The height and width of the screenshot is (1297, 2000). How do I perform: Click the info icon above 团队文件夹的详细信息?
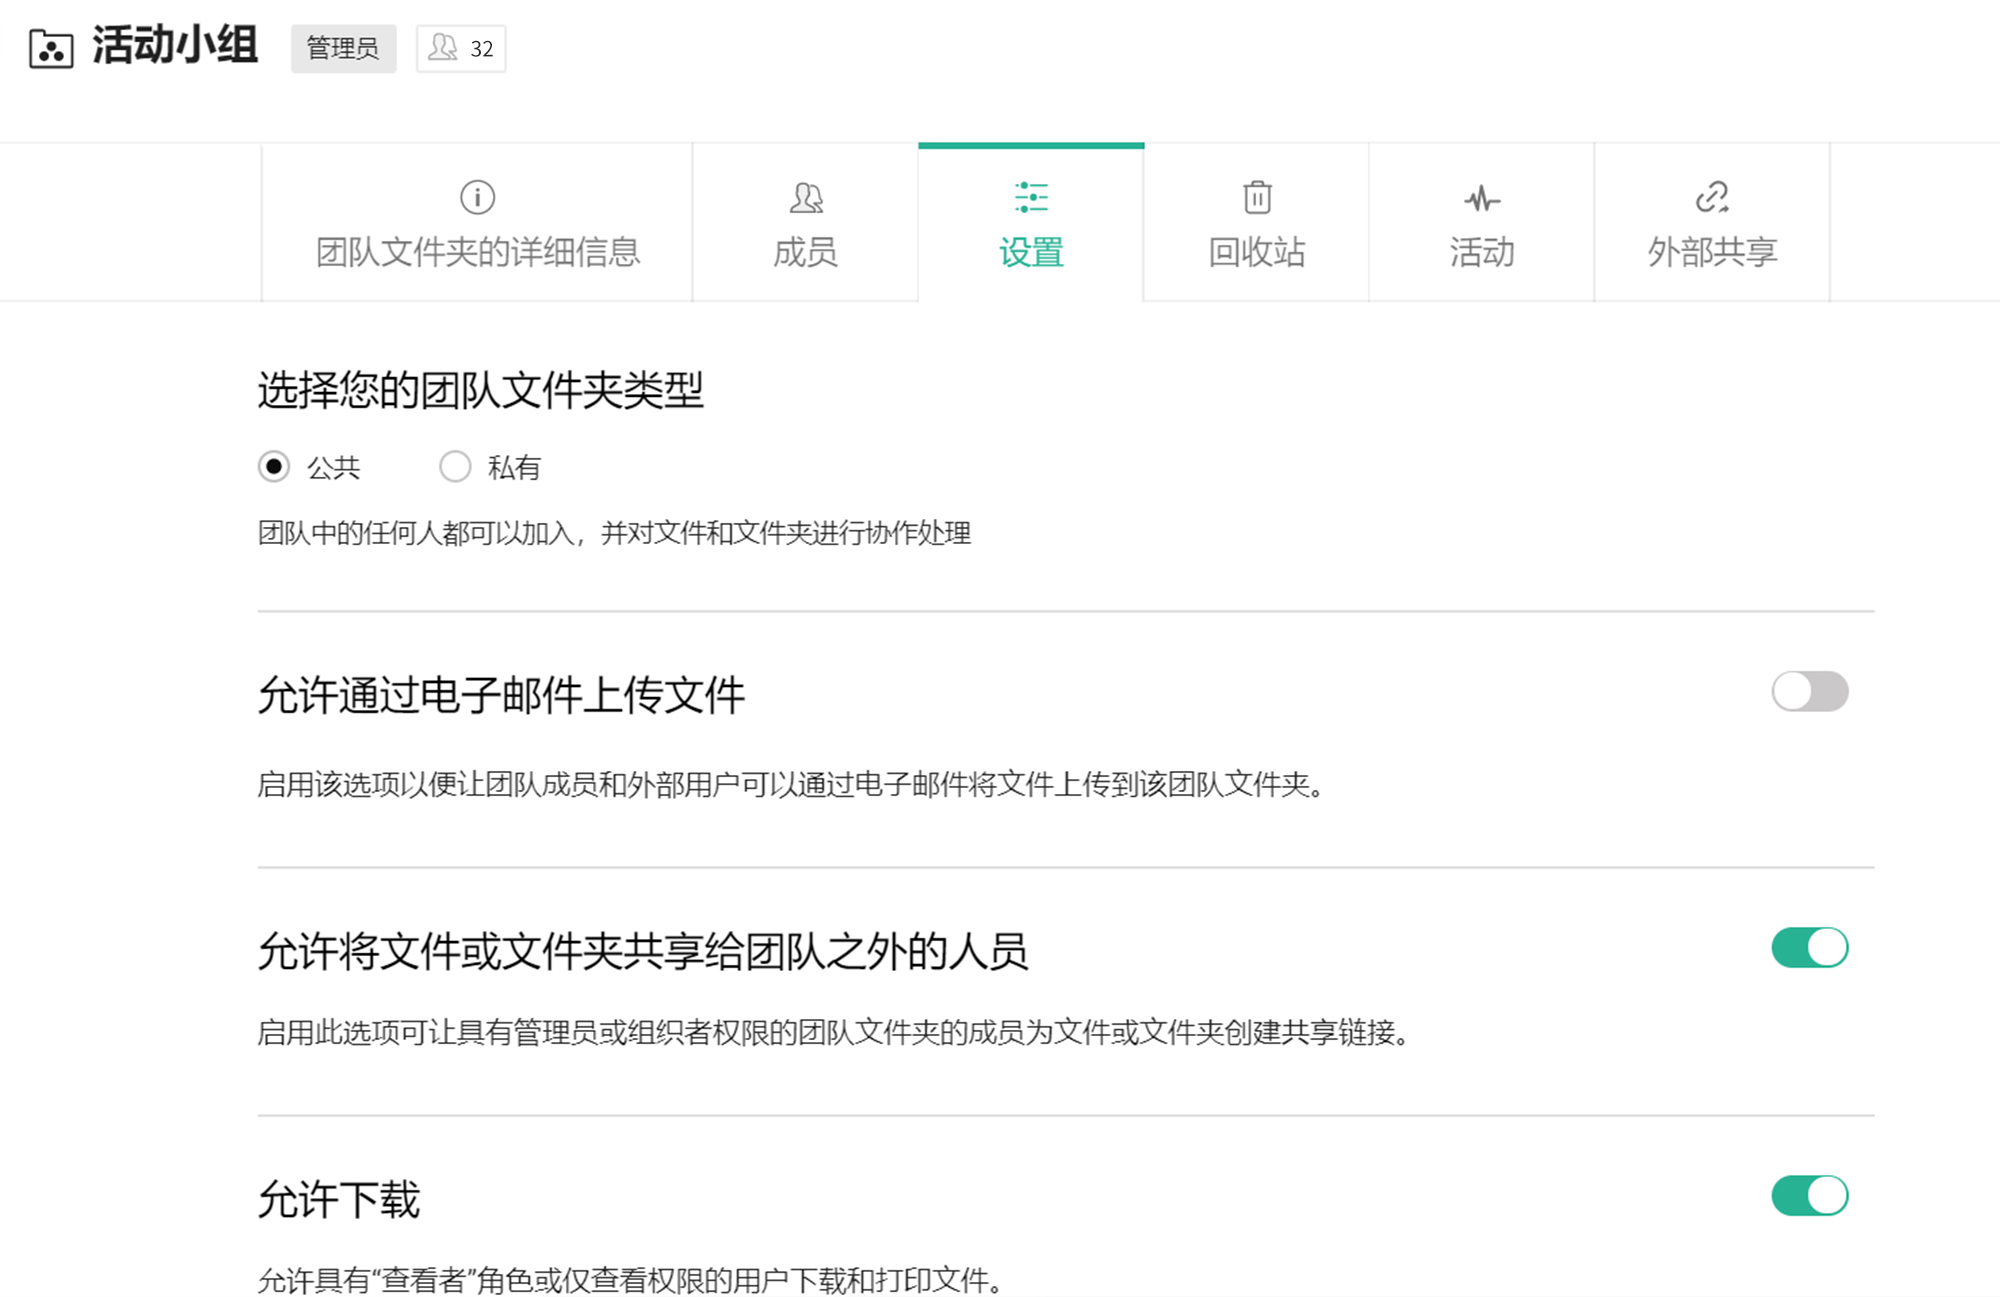(477, 197)
